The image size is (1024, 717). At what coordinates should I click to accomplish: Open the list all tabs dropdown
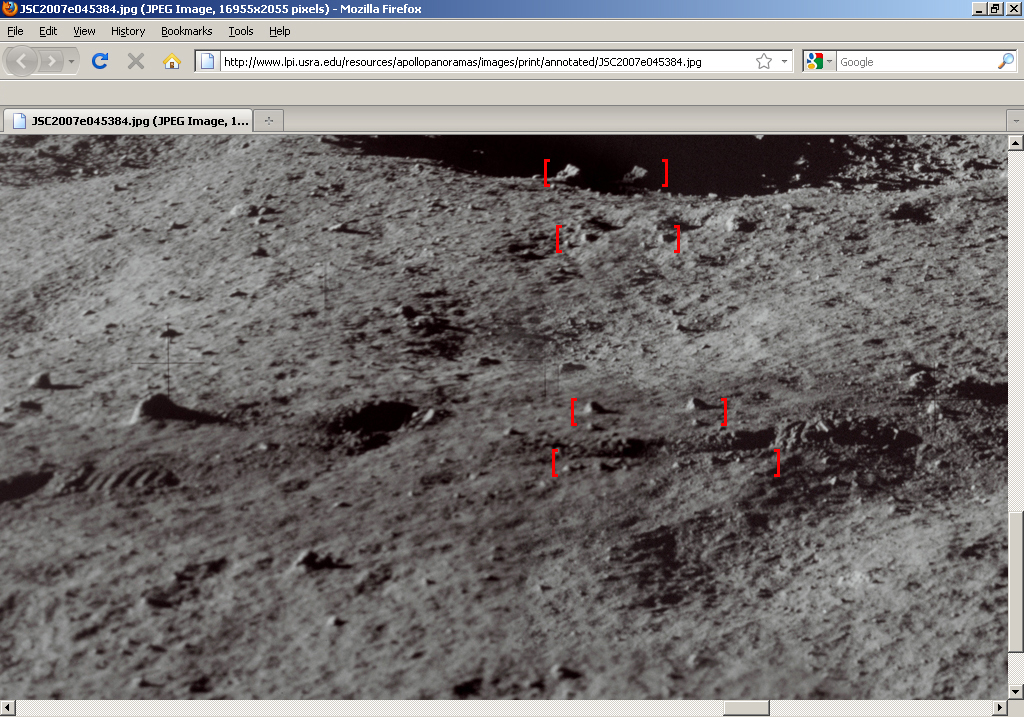(1016, 121)
